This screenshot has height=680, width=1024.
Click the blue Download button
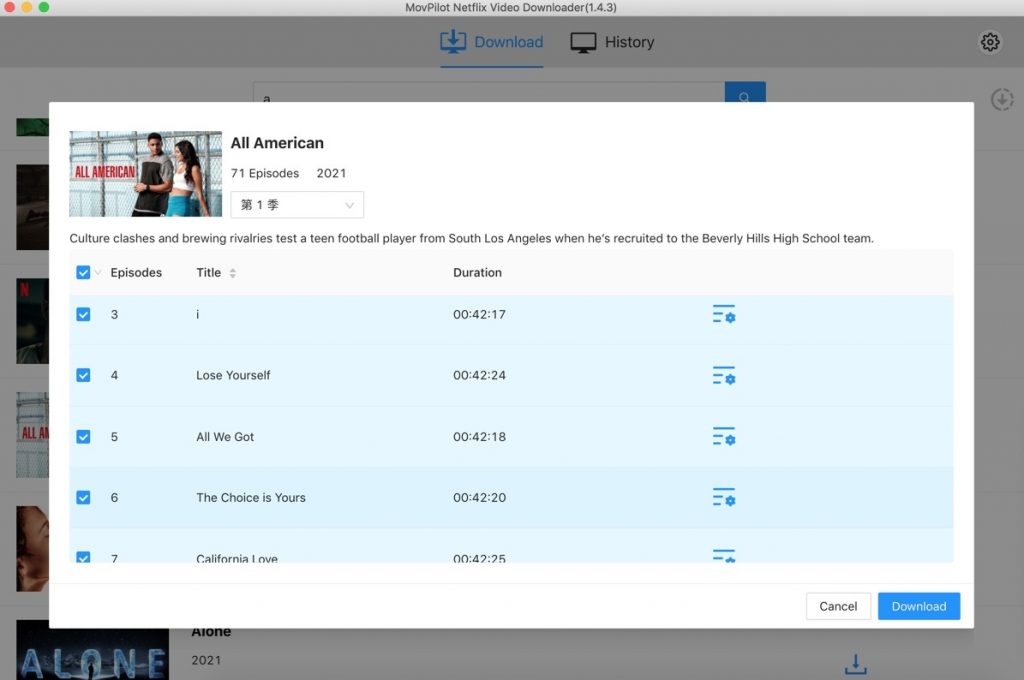tap(919, 606)
